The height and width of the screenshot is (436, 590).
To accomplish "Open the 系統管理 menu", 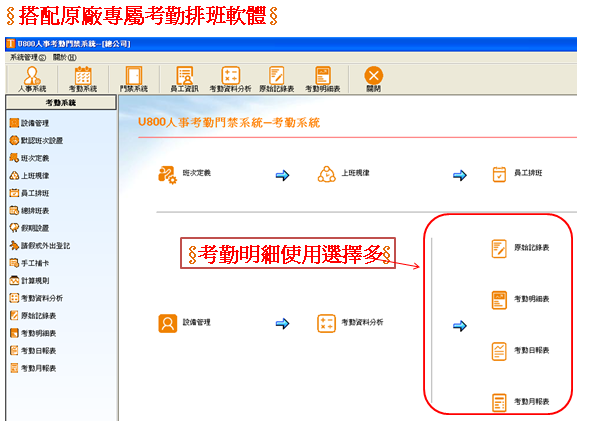I will pos(28,58).
